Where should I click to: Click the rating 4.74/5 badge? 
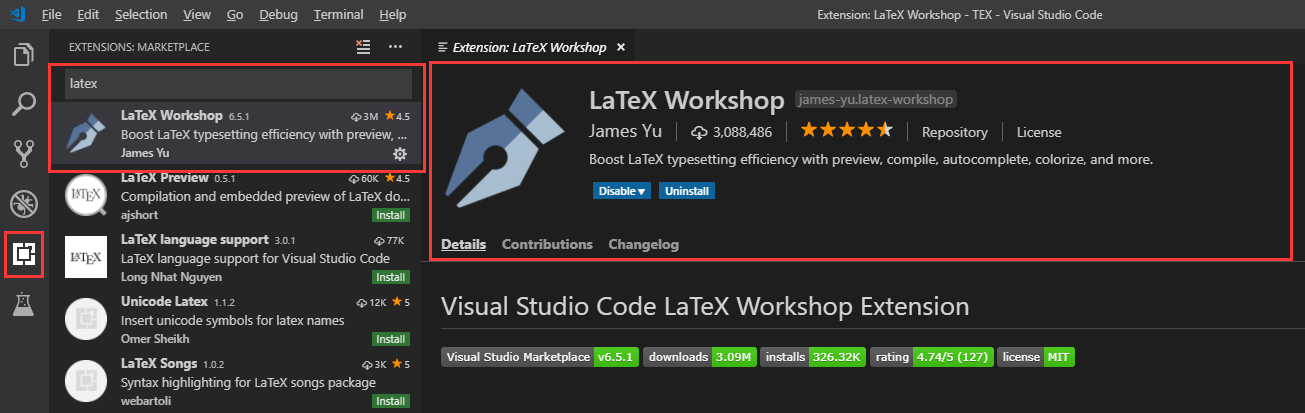(932, 357)
